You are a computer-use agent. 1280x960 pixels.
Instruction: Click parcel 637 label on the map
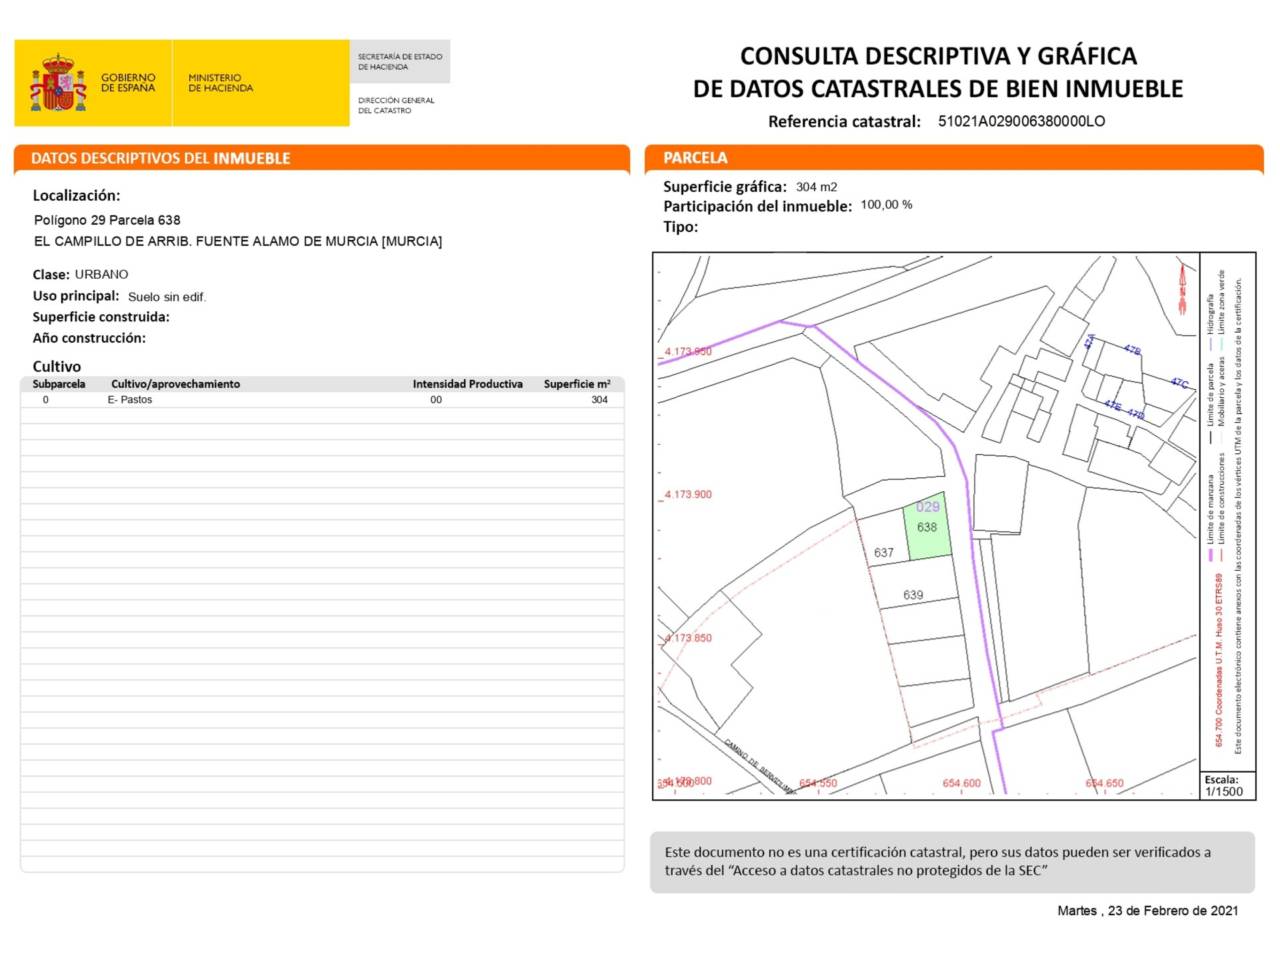(884, 552)
